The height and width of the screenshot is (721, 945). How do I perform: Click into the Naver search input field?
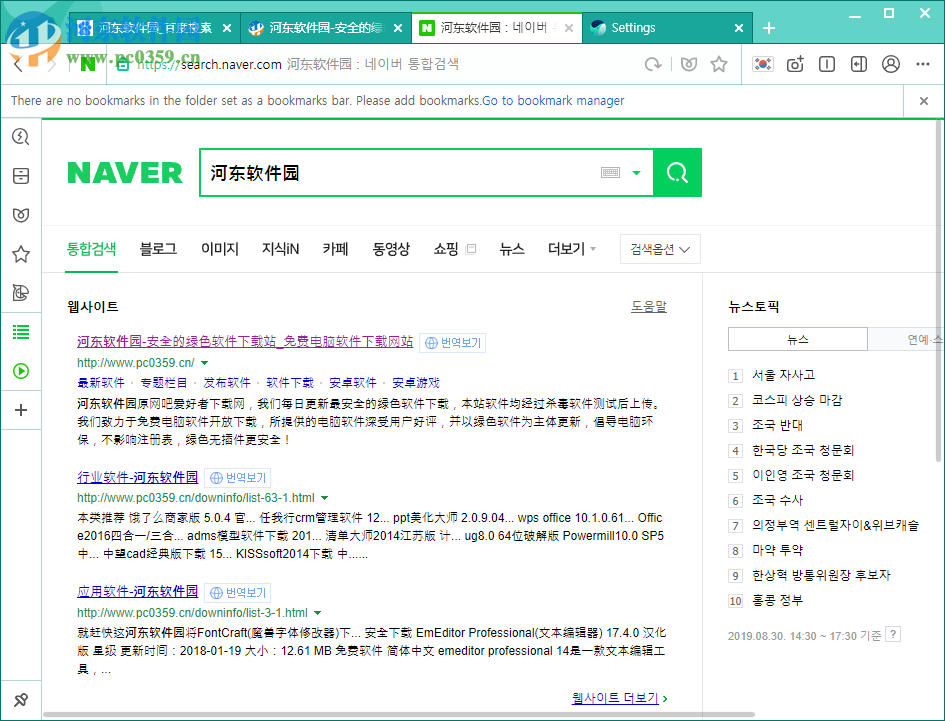pos(400,173)
